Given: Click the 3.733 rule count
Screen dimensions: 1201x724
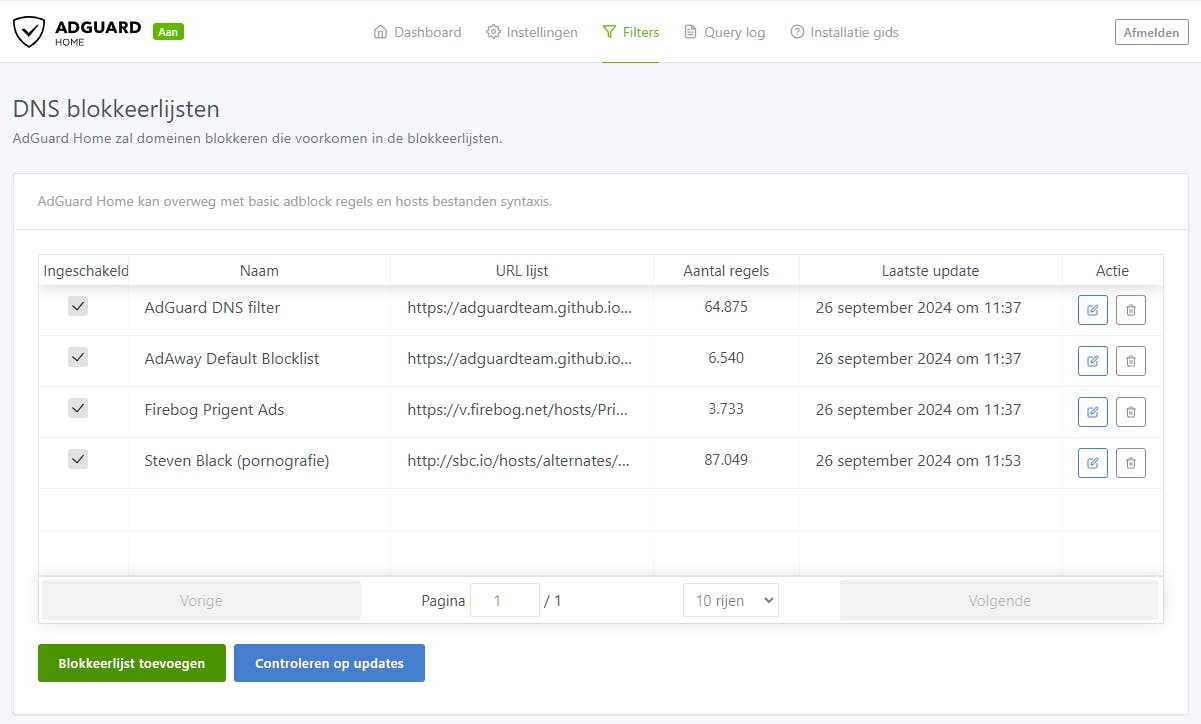Looking at the screenshot, I should click(x=726, y=409).
